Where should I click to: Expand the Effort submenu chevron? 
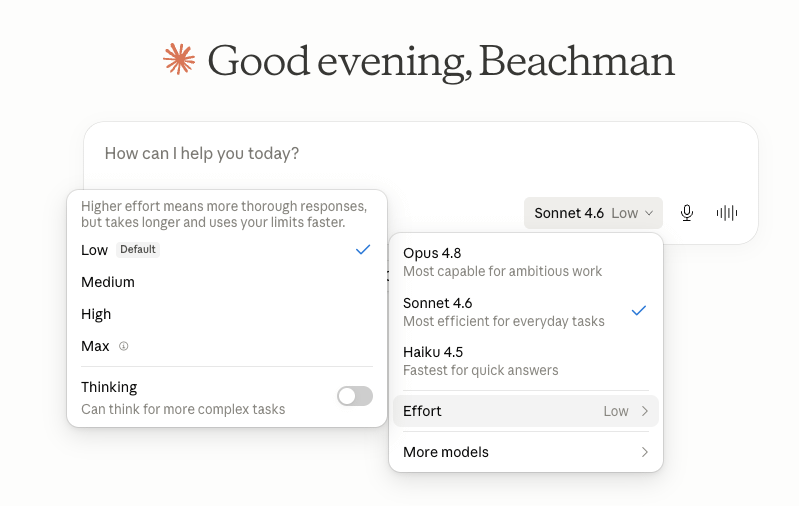[645, 411]
